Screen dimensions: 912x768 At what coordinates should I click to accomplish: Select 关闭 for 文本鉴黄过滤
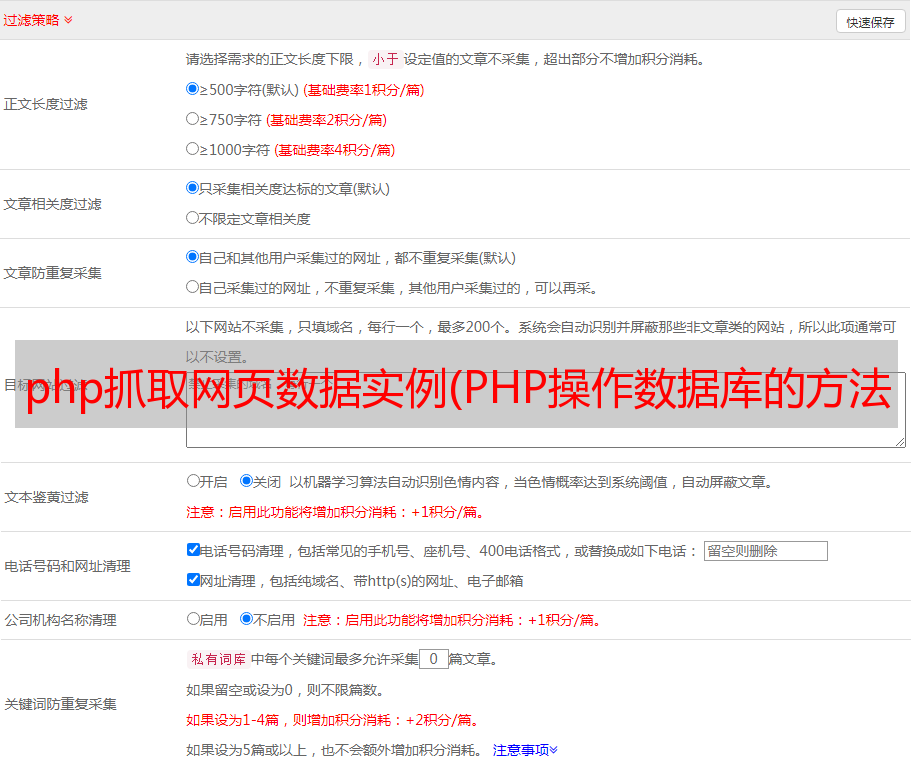[246, 481]
